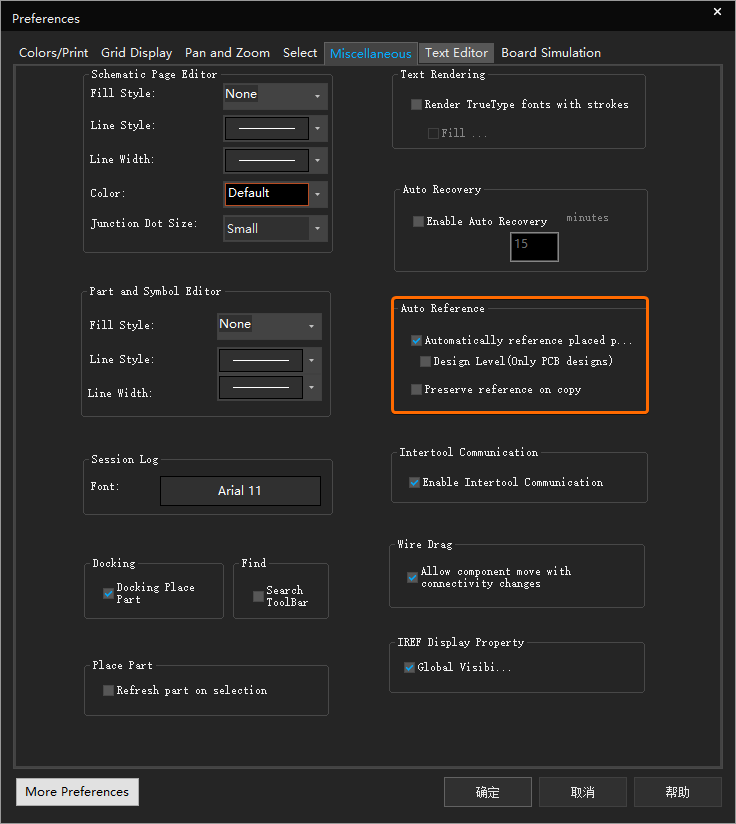Switch to the Colors/Print tab

(54, 53)
